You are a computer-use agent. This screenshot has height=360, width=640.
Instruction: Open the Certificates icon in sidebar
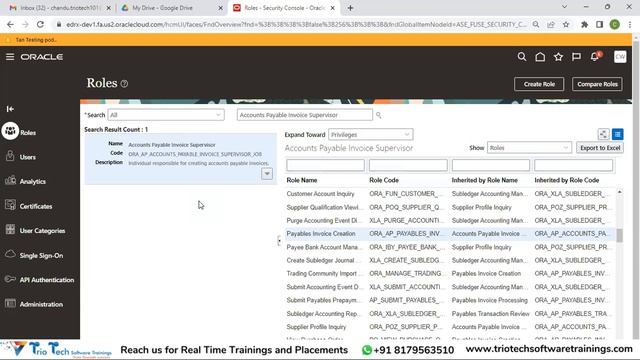[x=10, y=205]
